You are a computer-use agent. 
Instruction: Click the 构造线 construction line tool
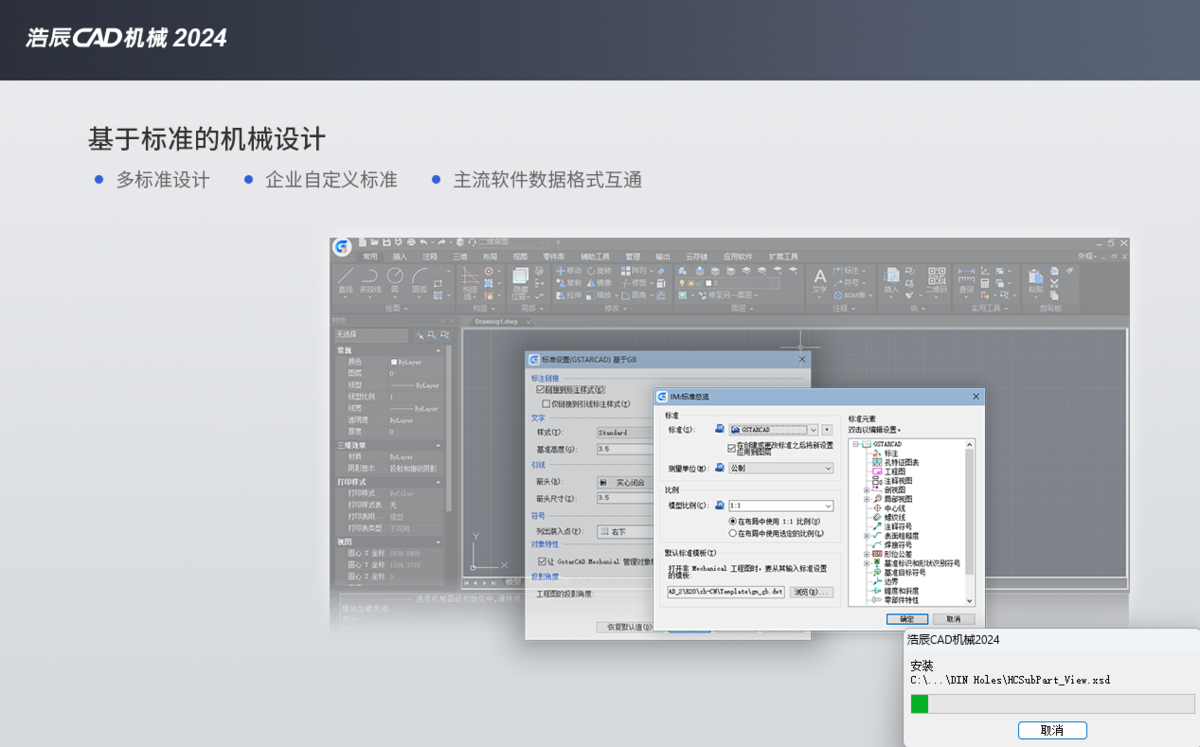point(470,283)
